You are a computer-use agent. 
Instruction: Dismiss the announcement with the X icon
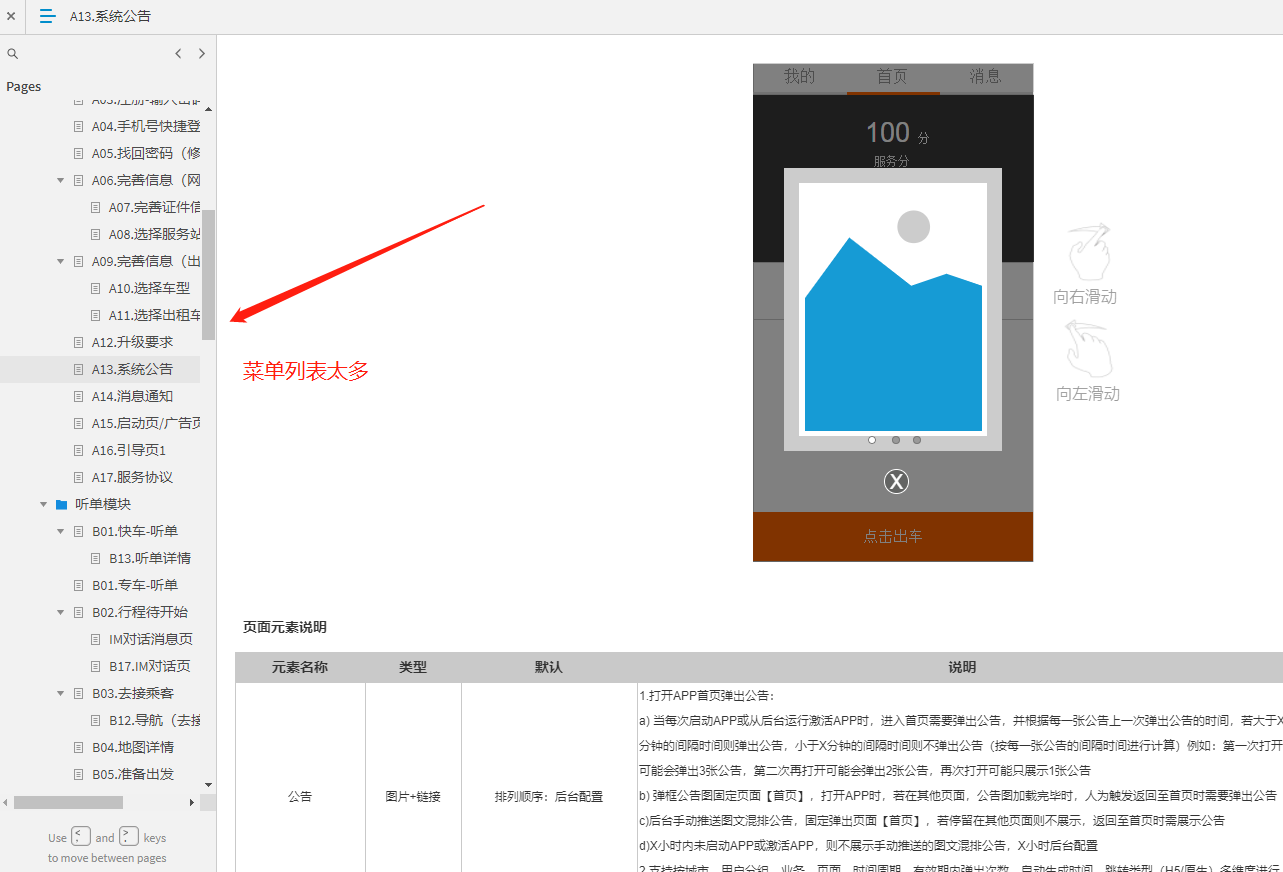coord(896,481)
